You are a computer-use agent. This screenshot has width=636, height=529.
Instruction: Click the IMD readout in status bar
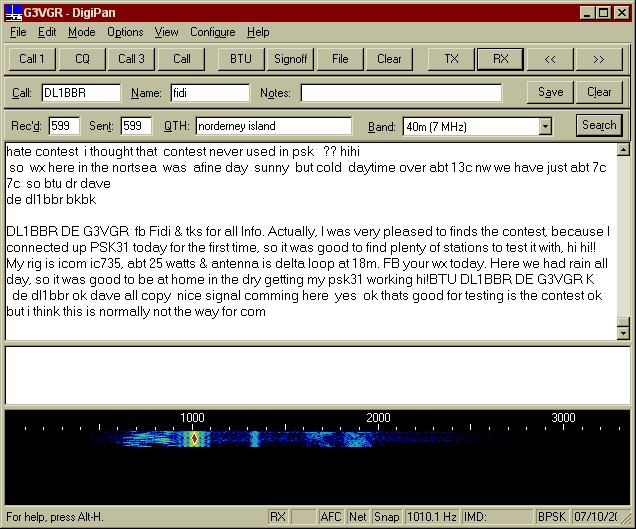pos(497,517)
